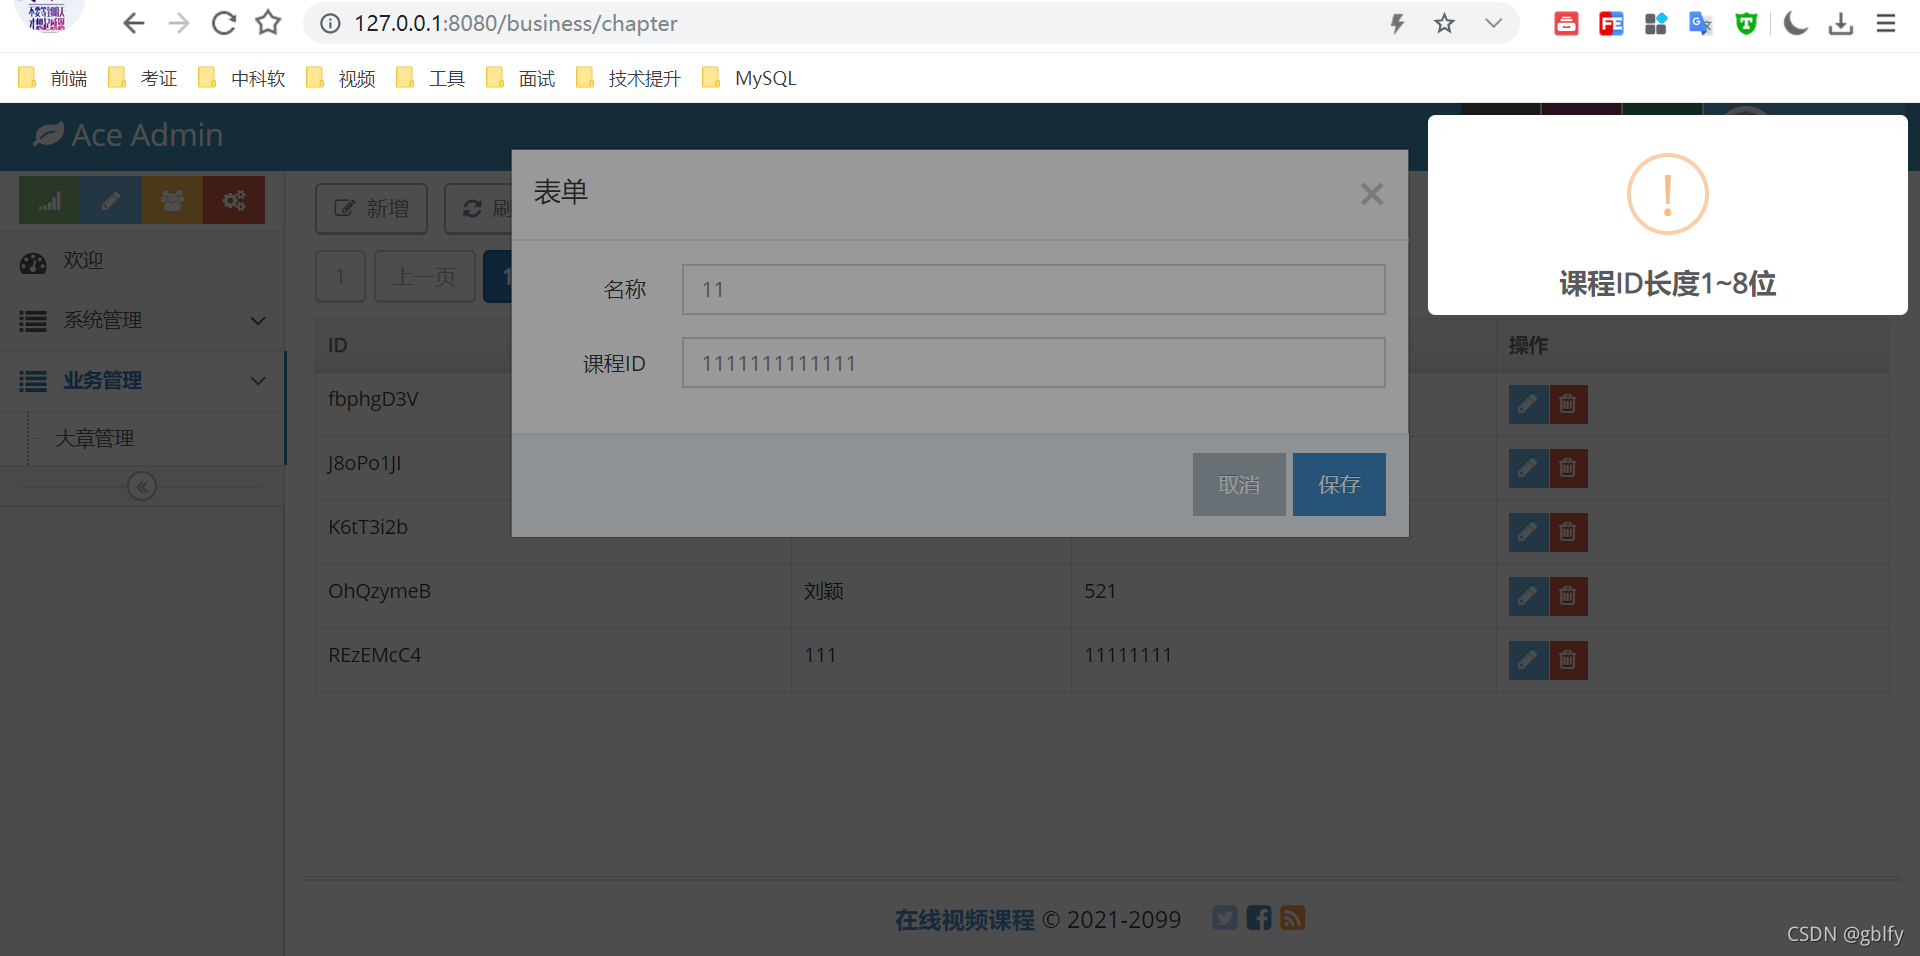Screen dimensions: 1920x956
Task: Select the pencil icon in the sidebar shortcut bar
Action: tap(110, 200)
